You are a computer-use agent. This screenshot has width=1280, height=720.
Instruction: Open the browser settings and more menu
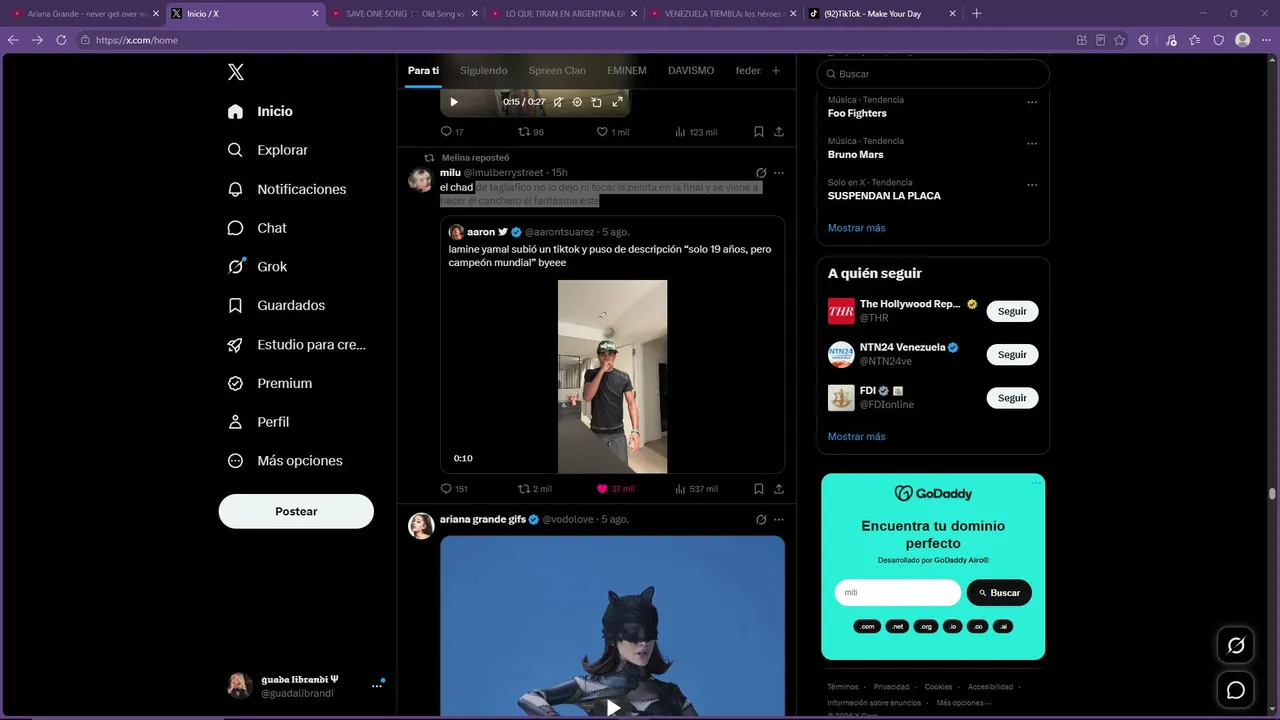tap(1266, 40)
